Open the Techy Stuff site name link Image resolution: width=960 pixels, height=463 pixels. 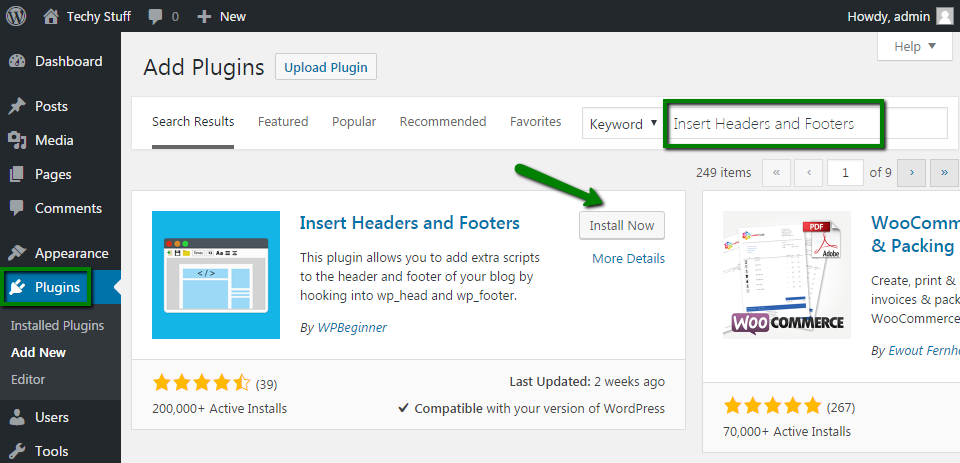[99, 17]
